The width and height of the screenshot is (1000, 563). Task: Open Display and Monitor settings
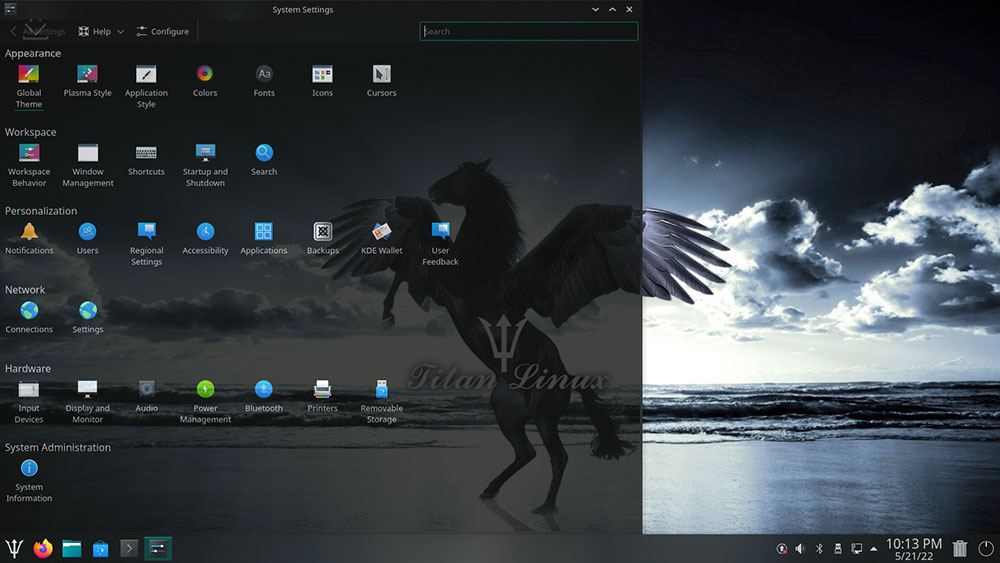[88, 390]
